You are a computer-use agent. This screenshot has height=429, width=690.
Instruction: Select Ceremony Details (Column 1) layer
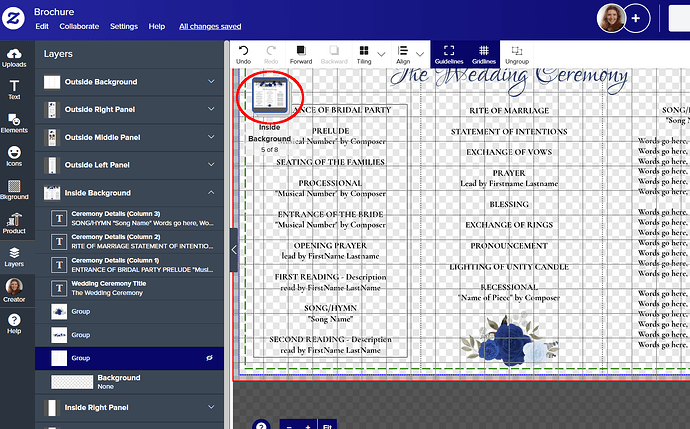(129, 265)
